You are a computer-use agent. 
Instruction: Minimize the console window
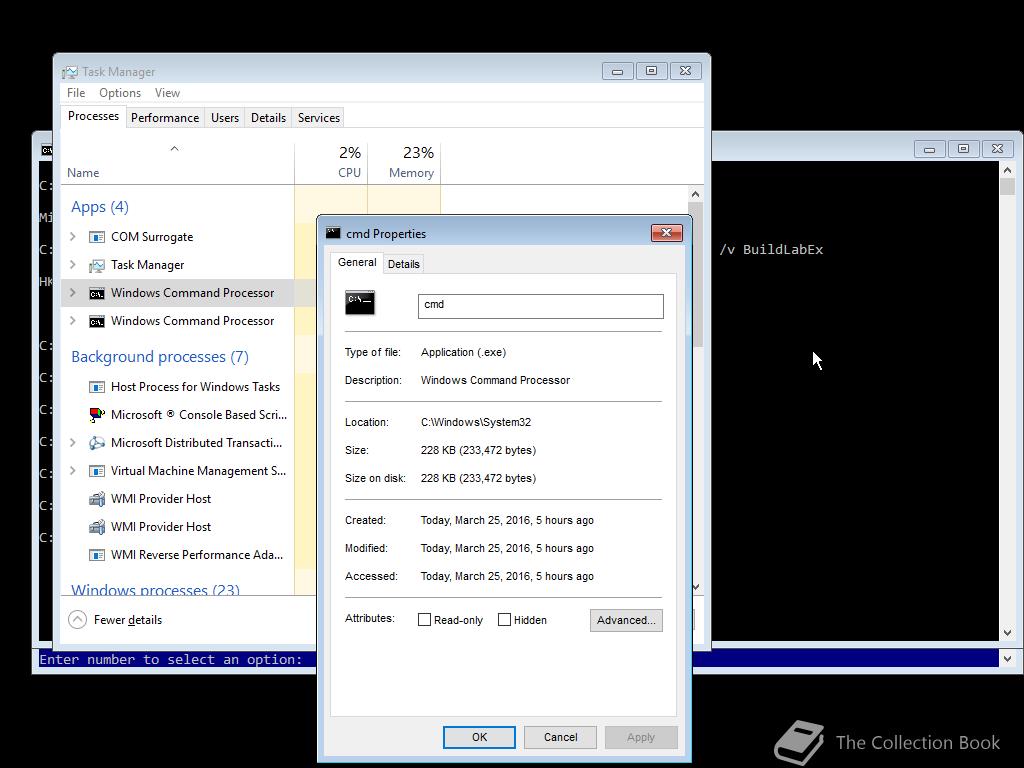929,149
